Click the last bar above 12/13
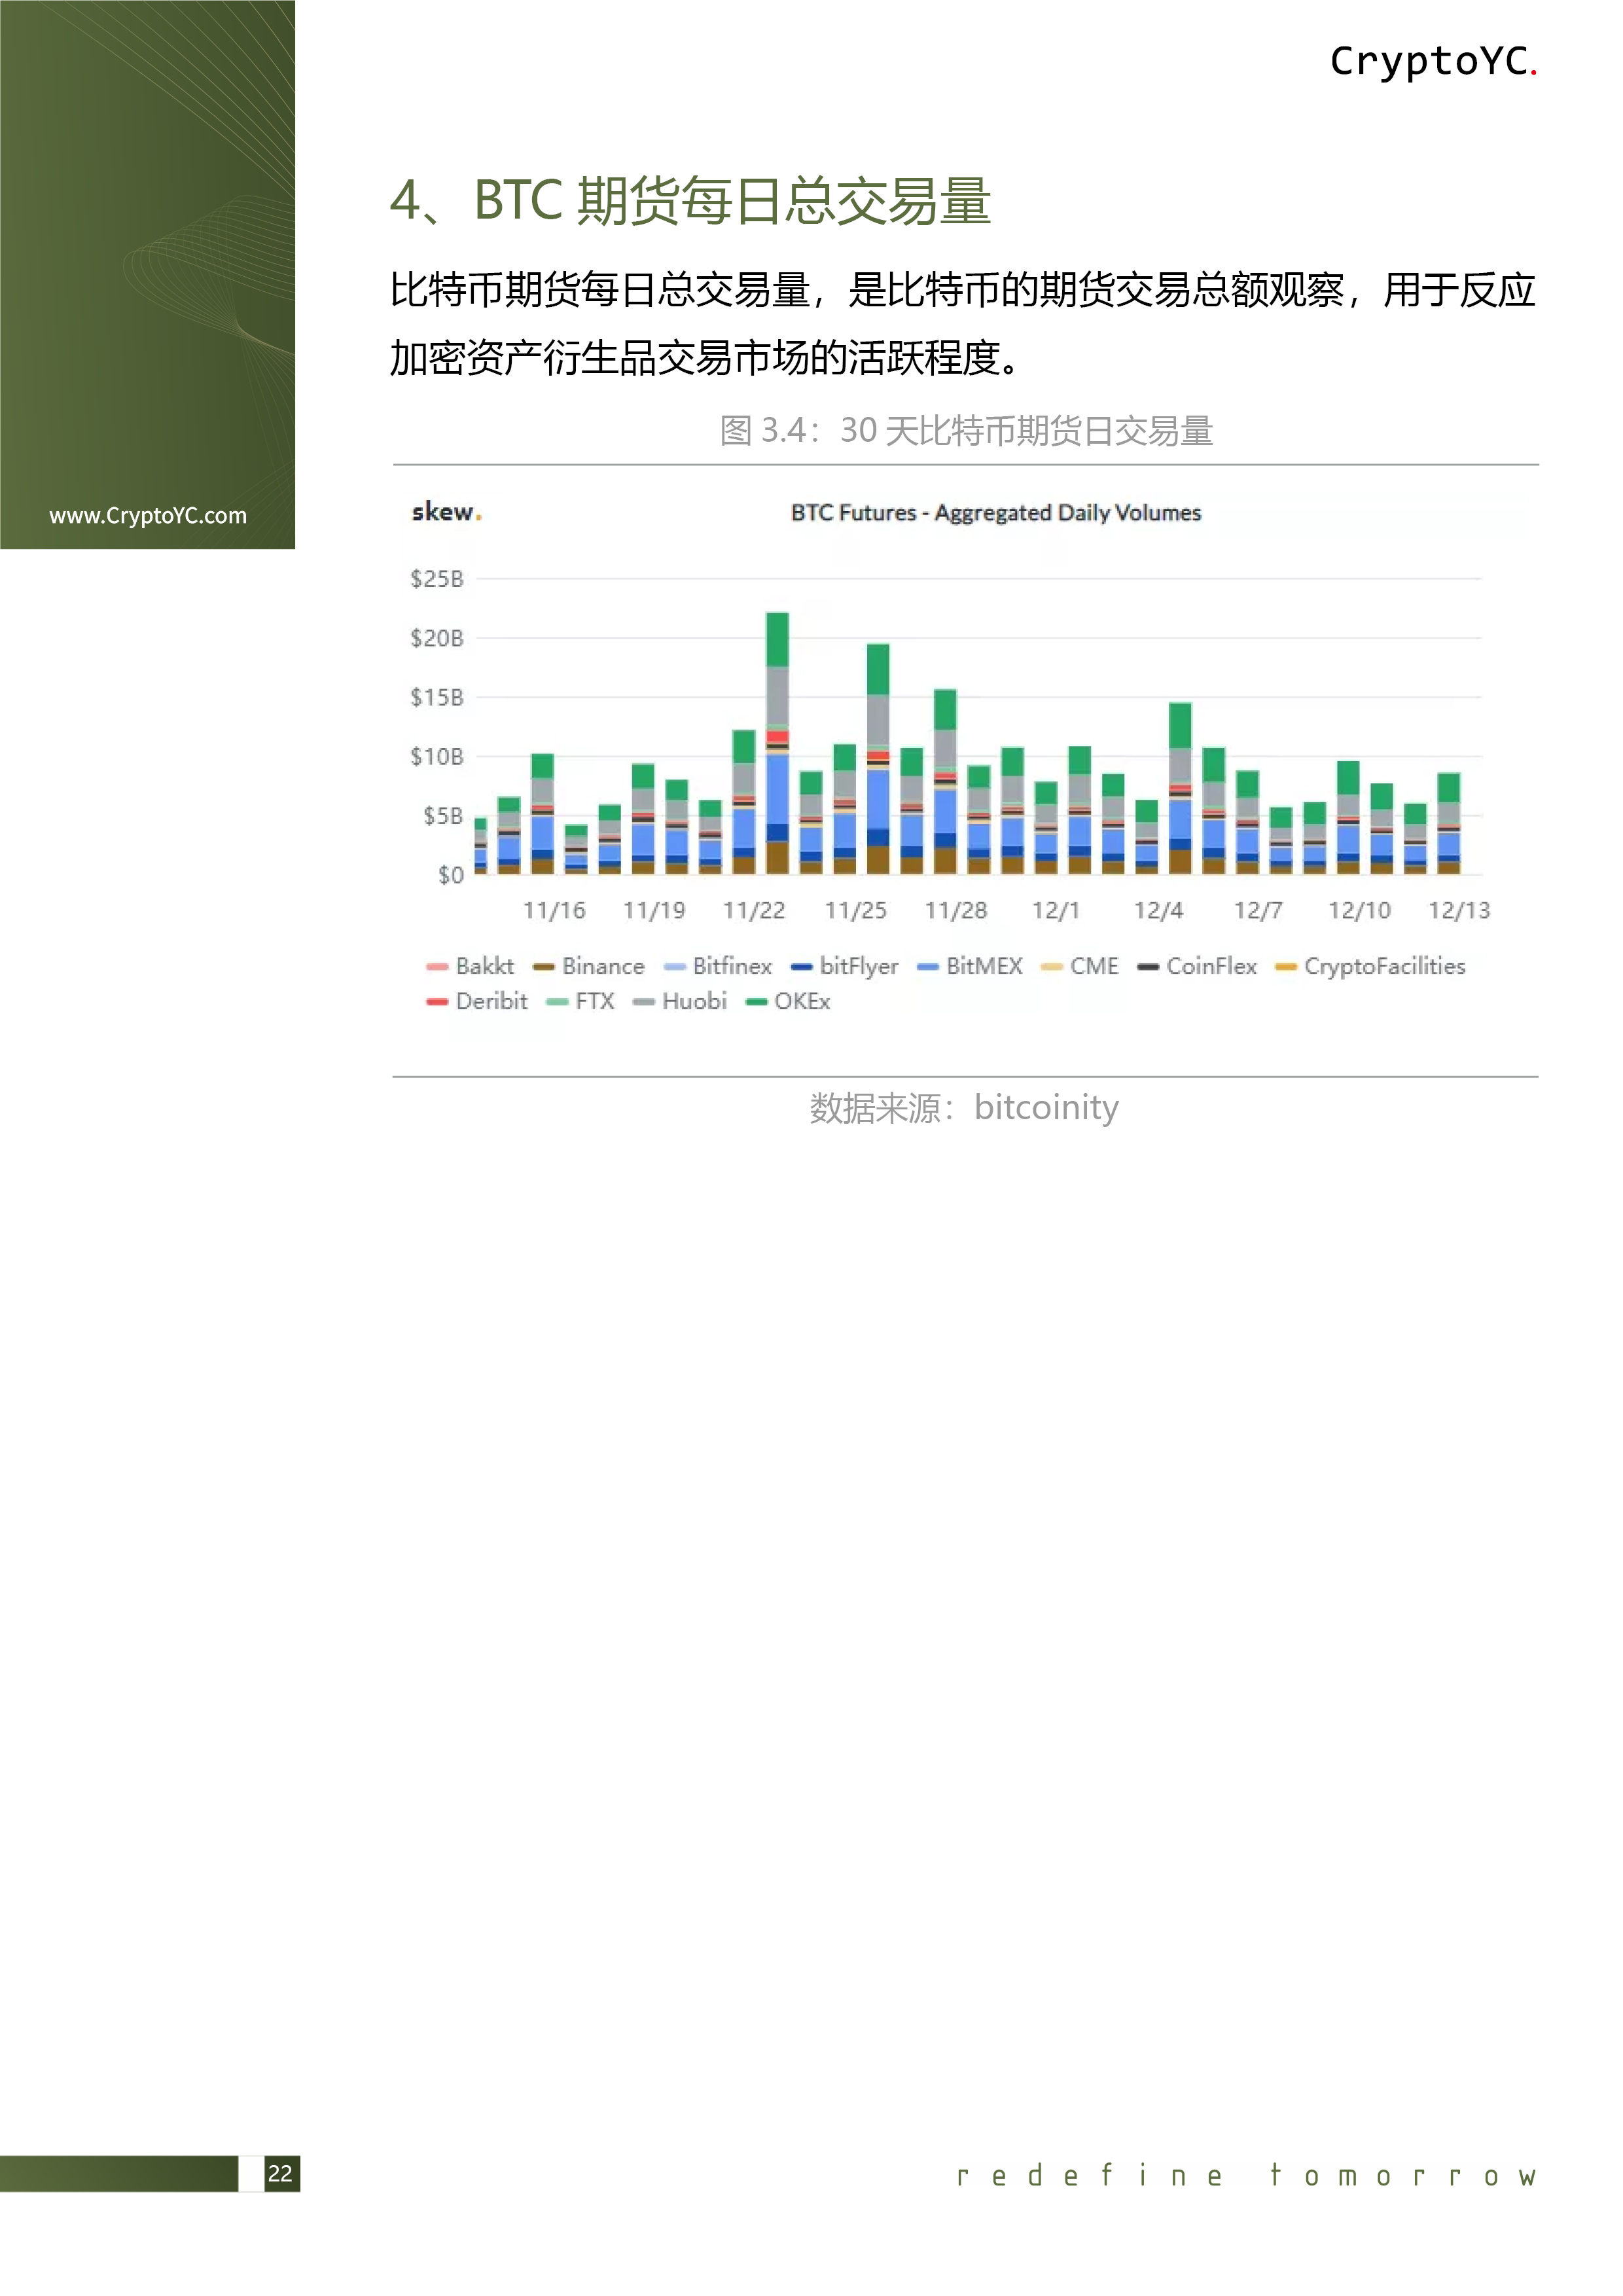 [x=1449, y=824]
